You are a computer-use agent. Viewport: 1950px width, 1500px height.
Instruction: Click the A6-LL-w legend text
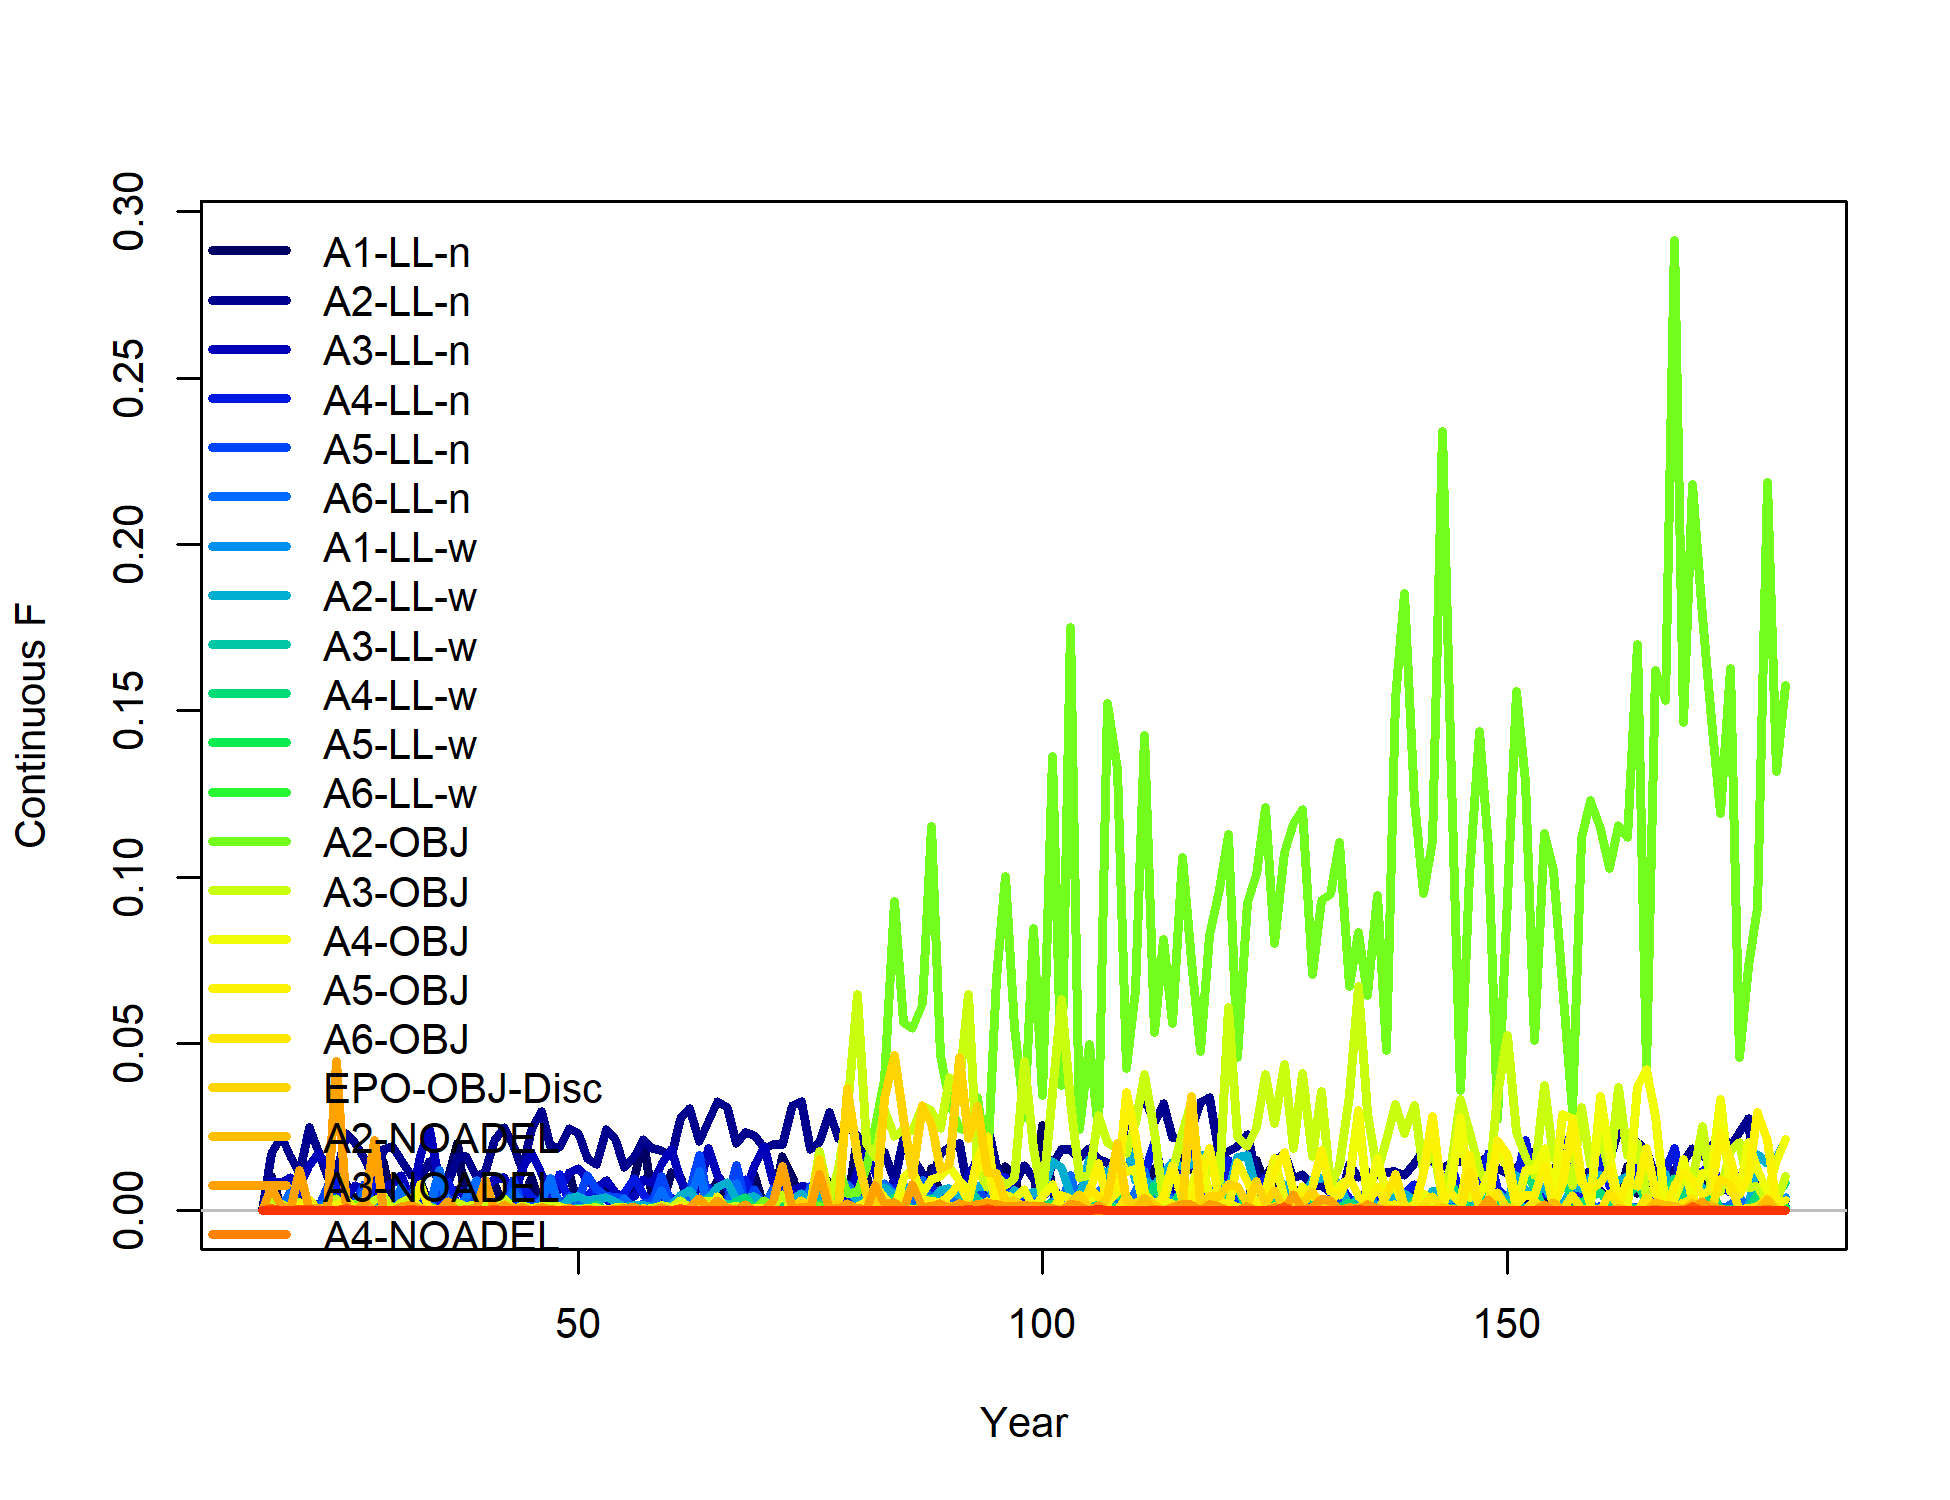click(400, 794)
